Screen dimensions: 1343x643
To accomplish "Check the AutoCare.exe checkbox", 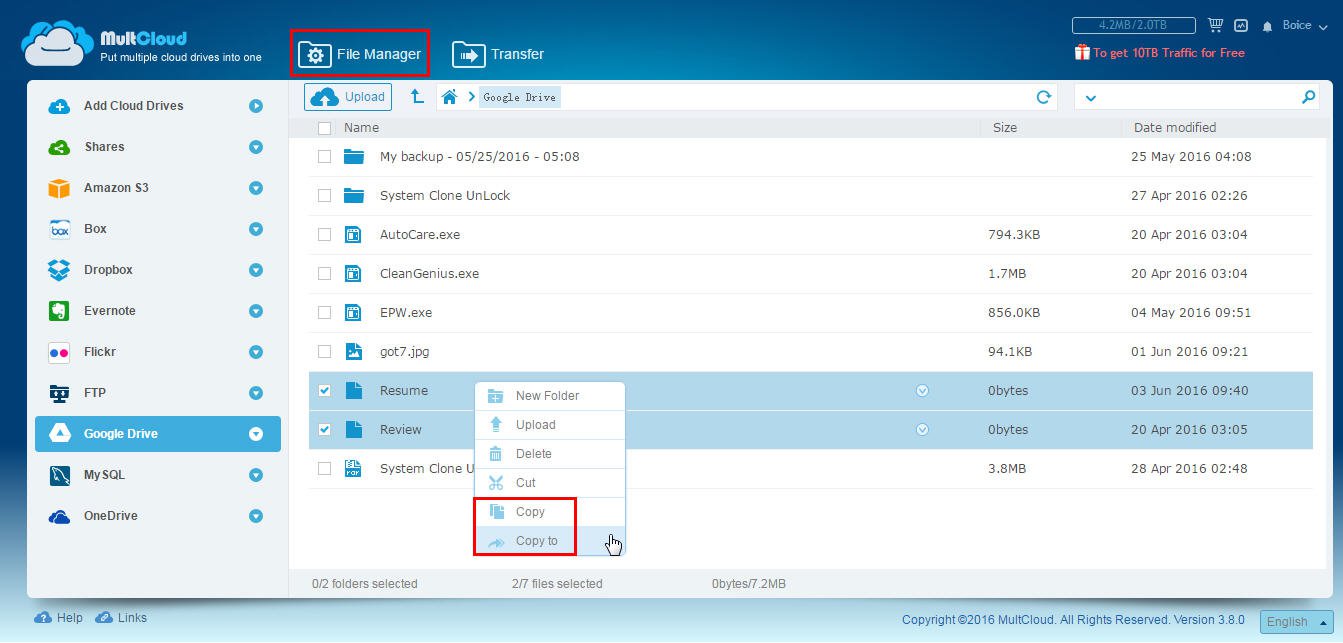I will pos(324,234).
